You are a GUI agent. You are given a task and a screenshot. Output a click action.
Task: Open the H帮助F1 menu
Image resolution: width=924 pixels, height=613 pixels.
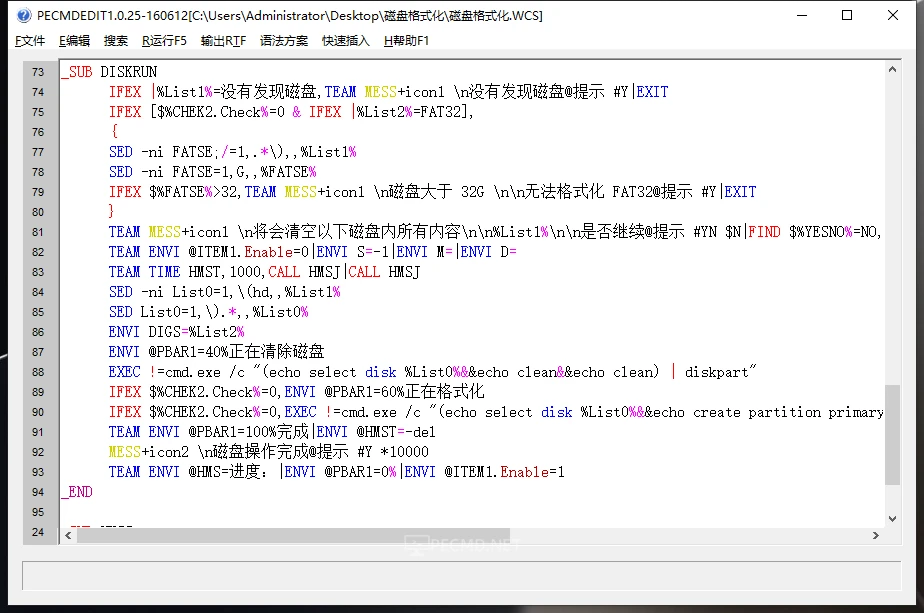pos(406,41)
